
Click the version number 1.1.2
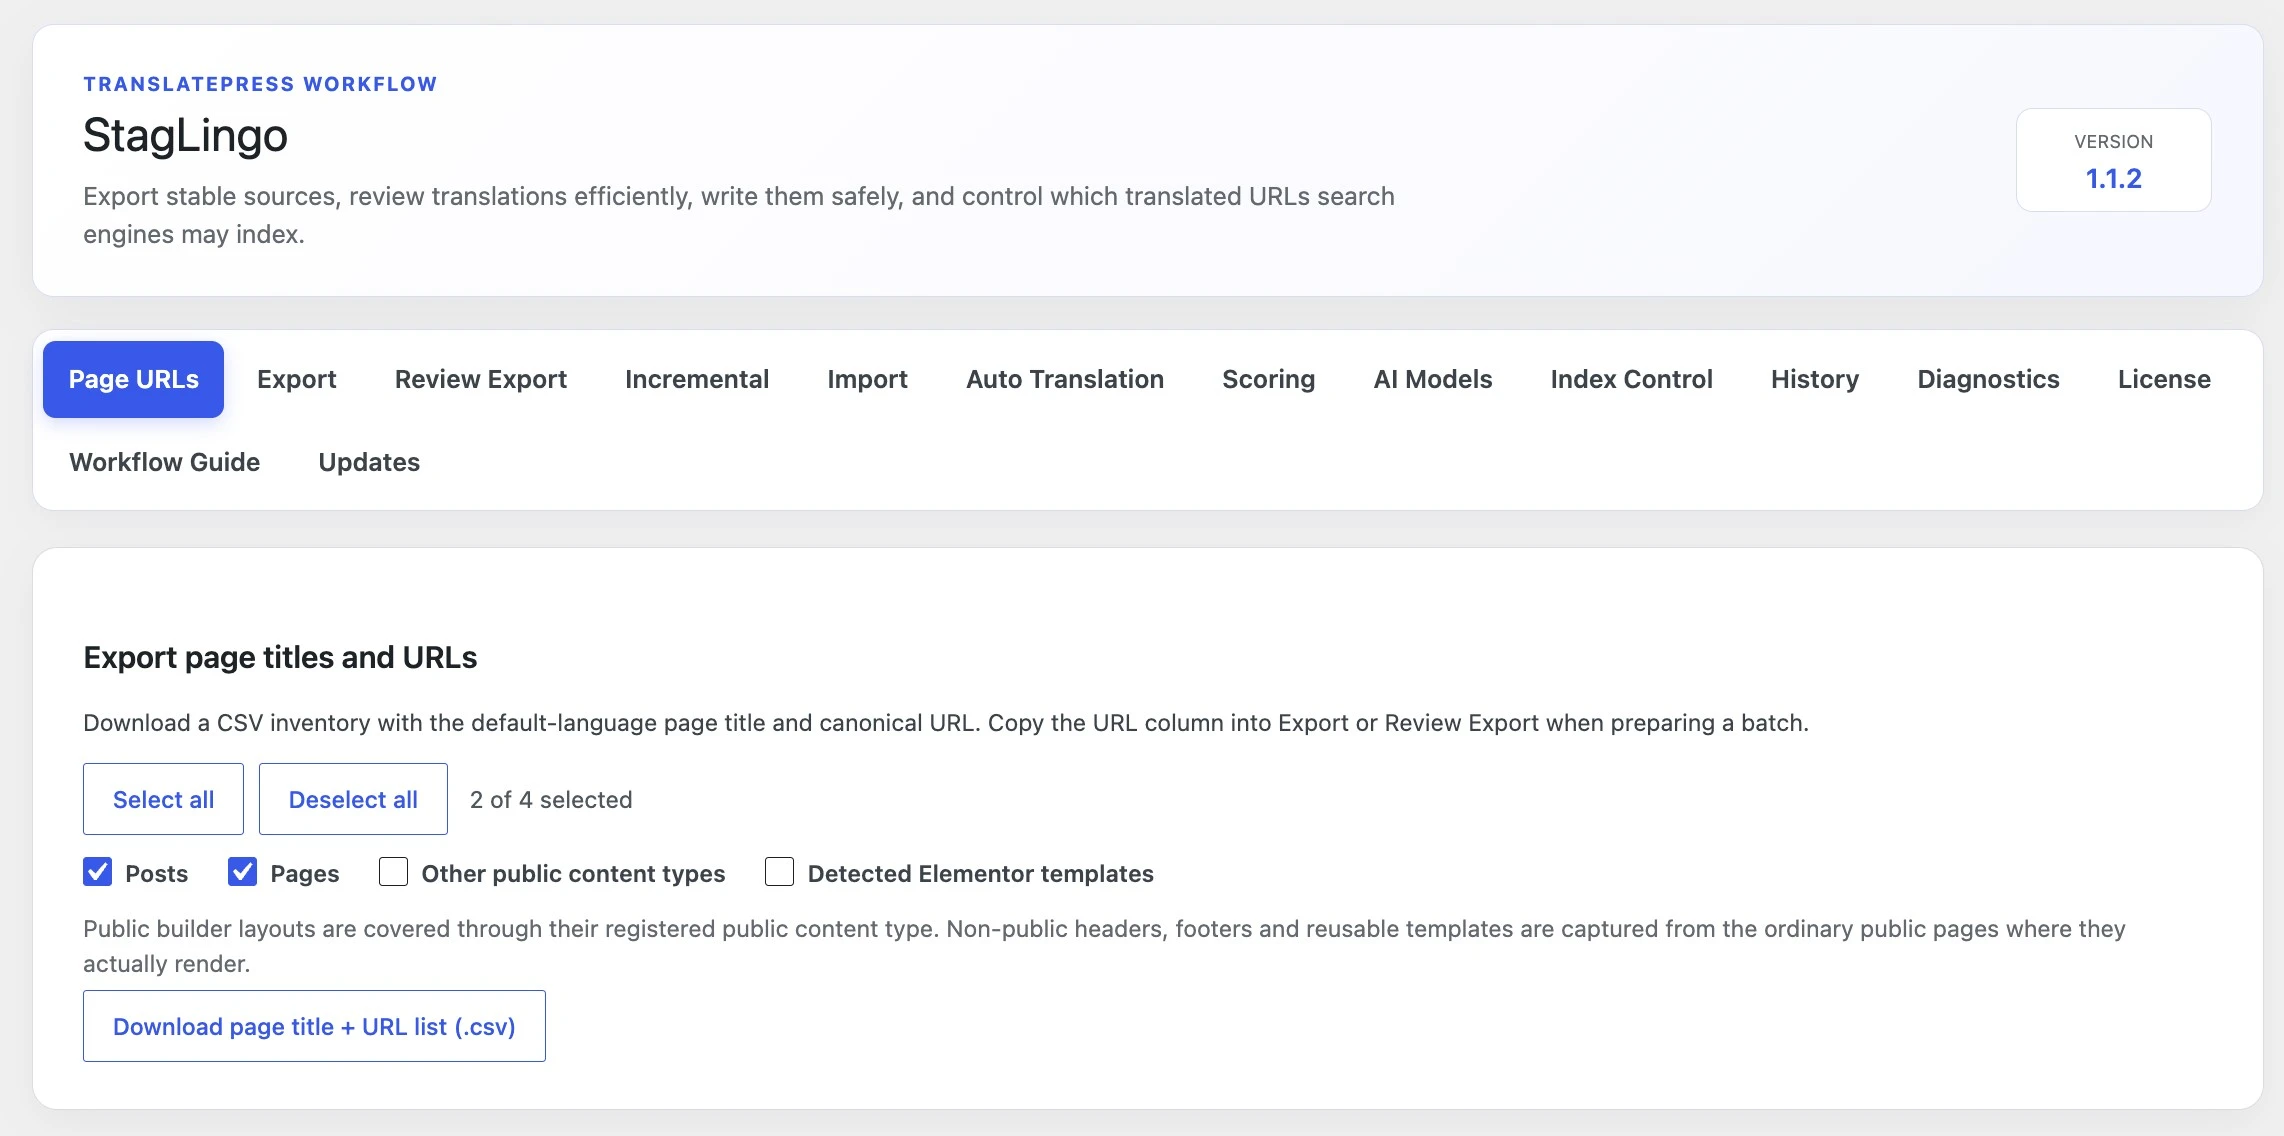tap(2113, 179)
